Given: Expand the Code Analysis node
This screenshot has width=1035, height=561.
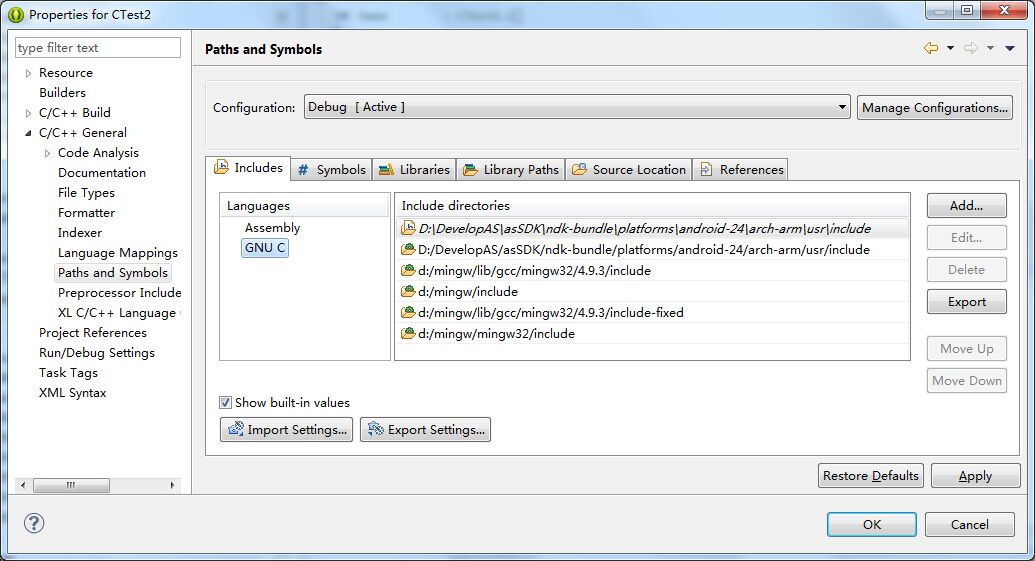Looking at the screenshot, I should click(48, 153).
